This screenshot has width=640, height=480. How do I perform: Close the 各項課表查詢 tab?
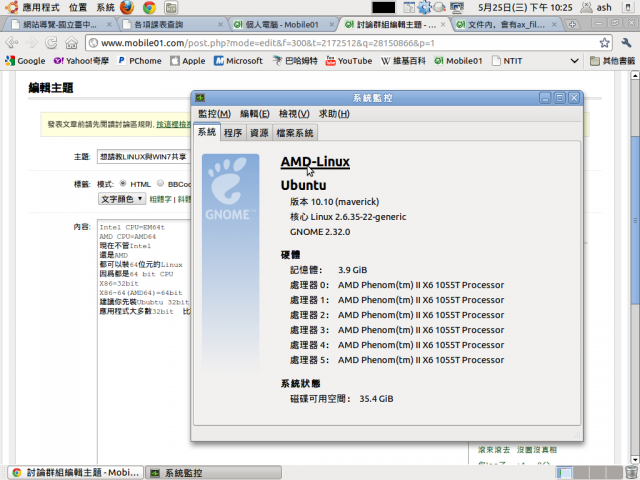pos(220,24)
